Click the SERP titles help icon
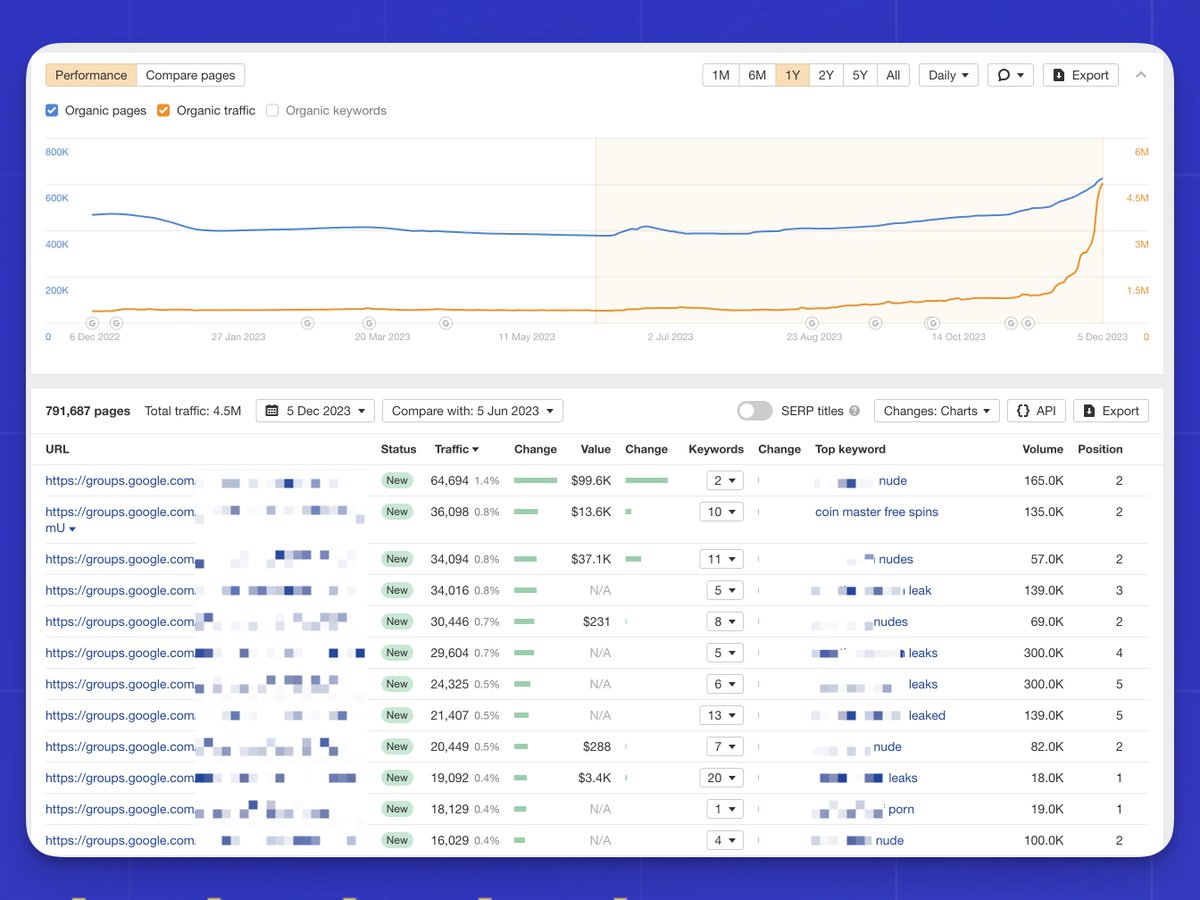 point(854,411)
